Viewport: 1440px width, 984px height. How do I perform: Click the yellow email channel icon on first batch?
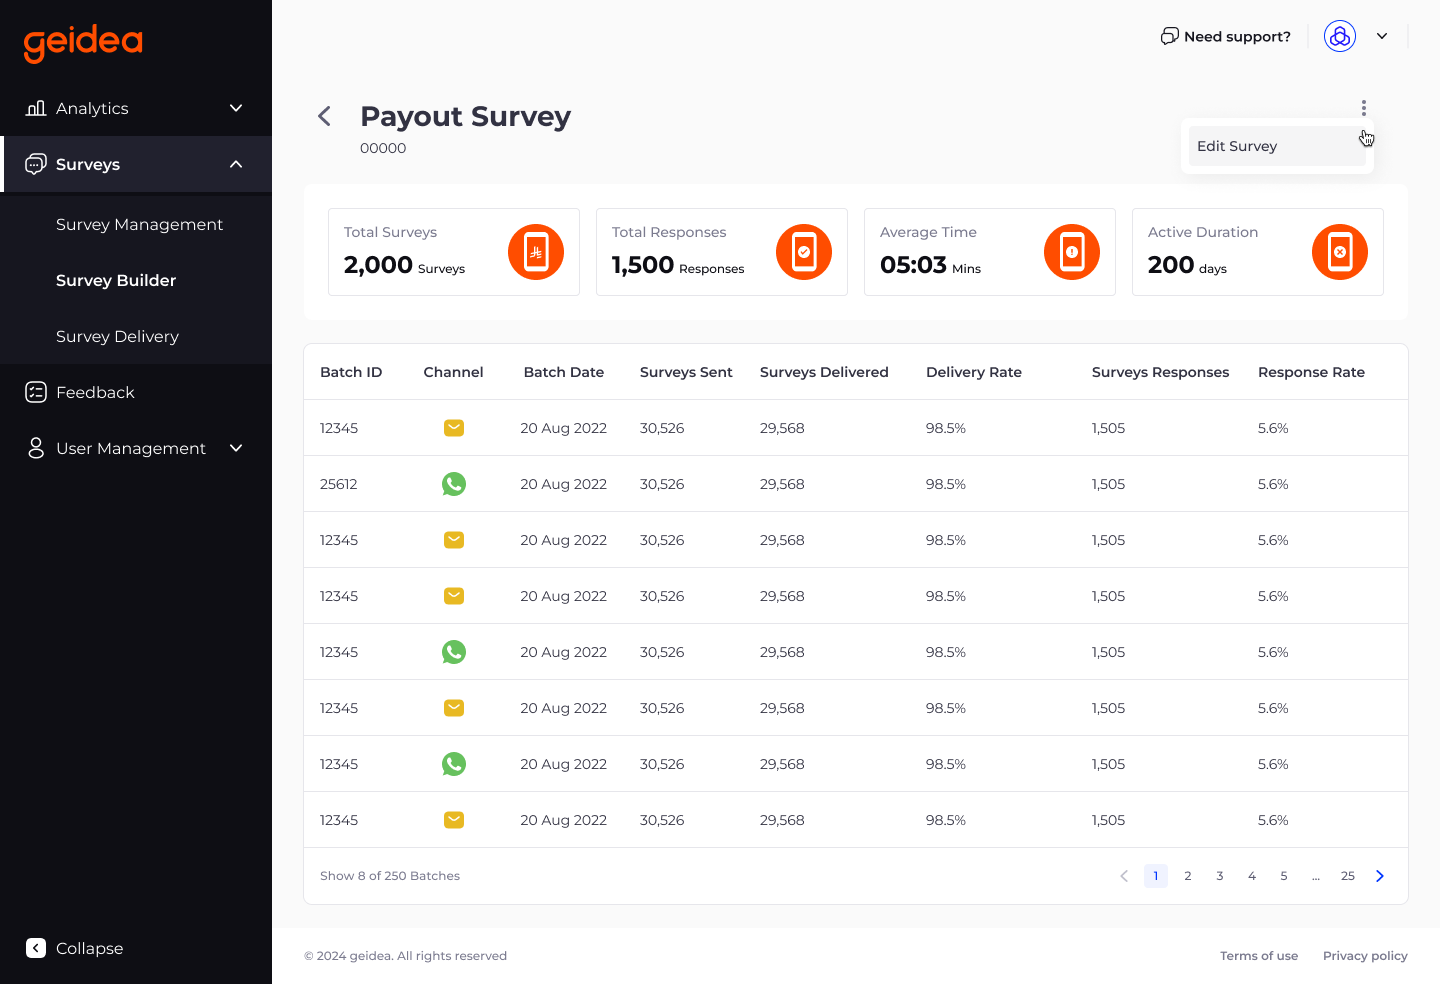point(454,427)
